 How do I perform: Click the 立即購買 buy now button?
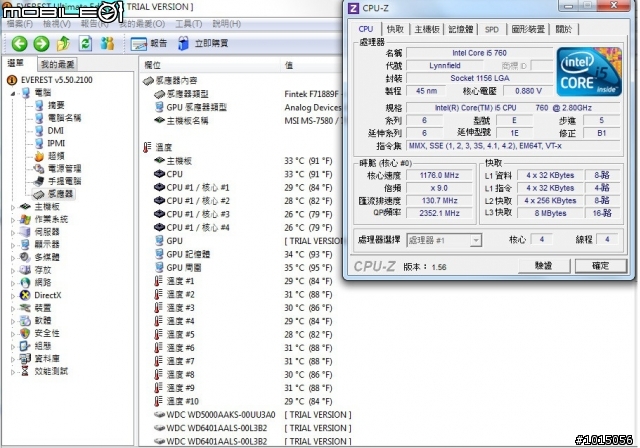(x=203, y=43)
